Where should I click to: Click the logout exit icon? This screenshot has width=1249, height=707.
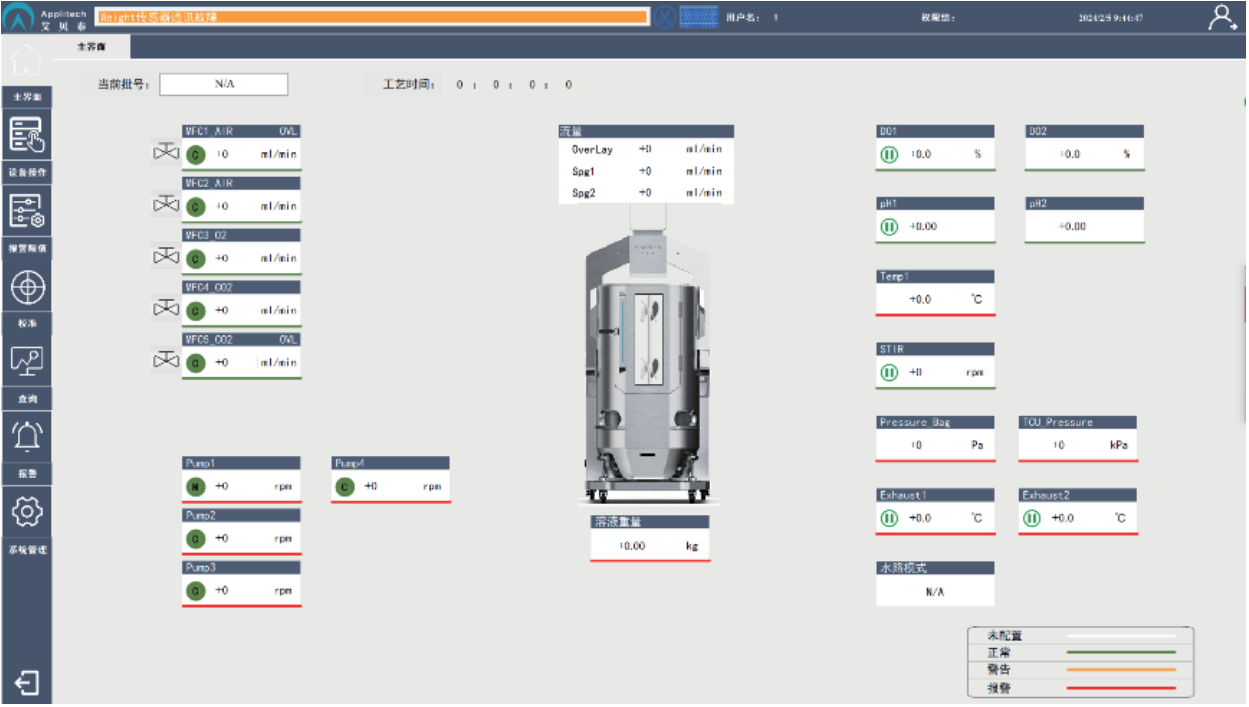pos(27,683)
